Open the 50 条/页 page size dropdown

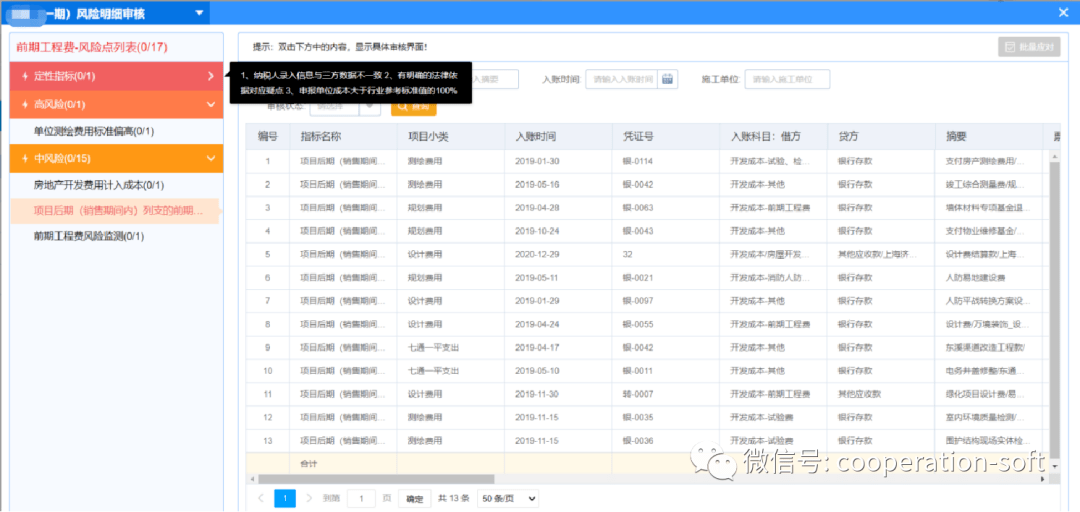(508, 498)
